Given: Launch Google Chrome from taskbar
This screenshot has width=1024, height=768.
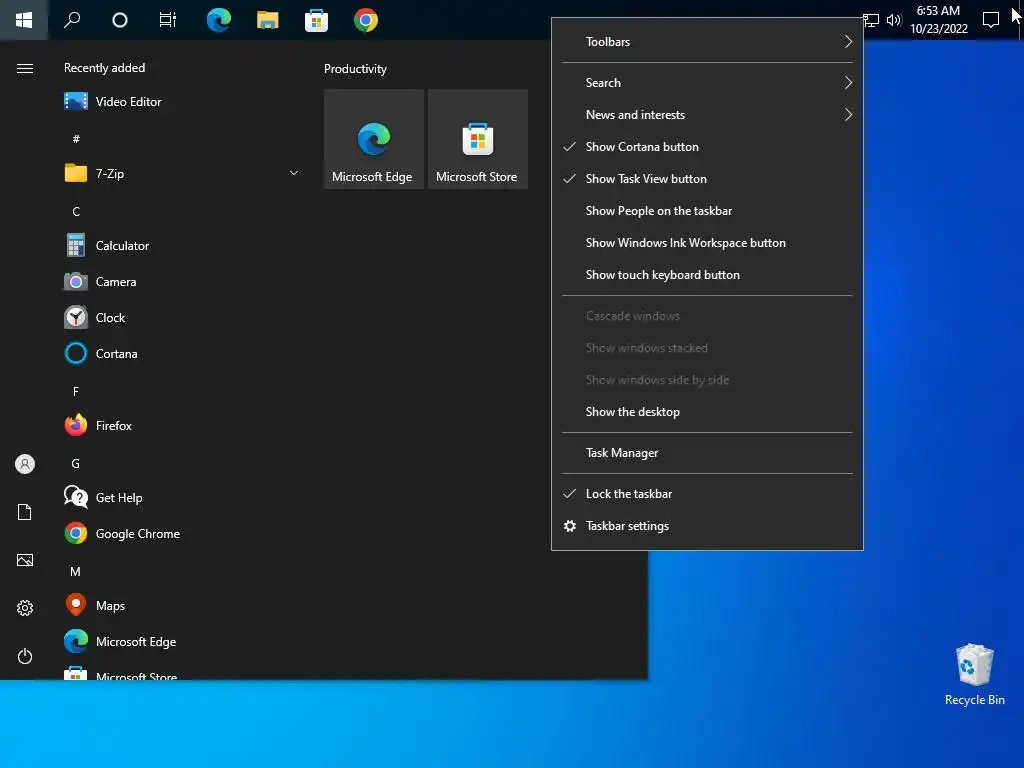Looking at the screenshot, I should tap(366, 20).
